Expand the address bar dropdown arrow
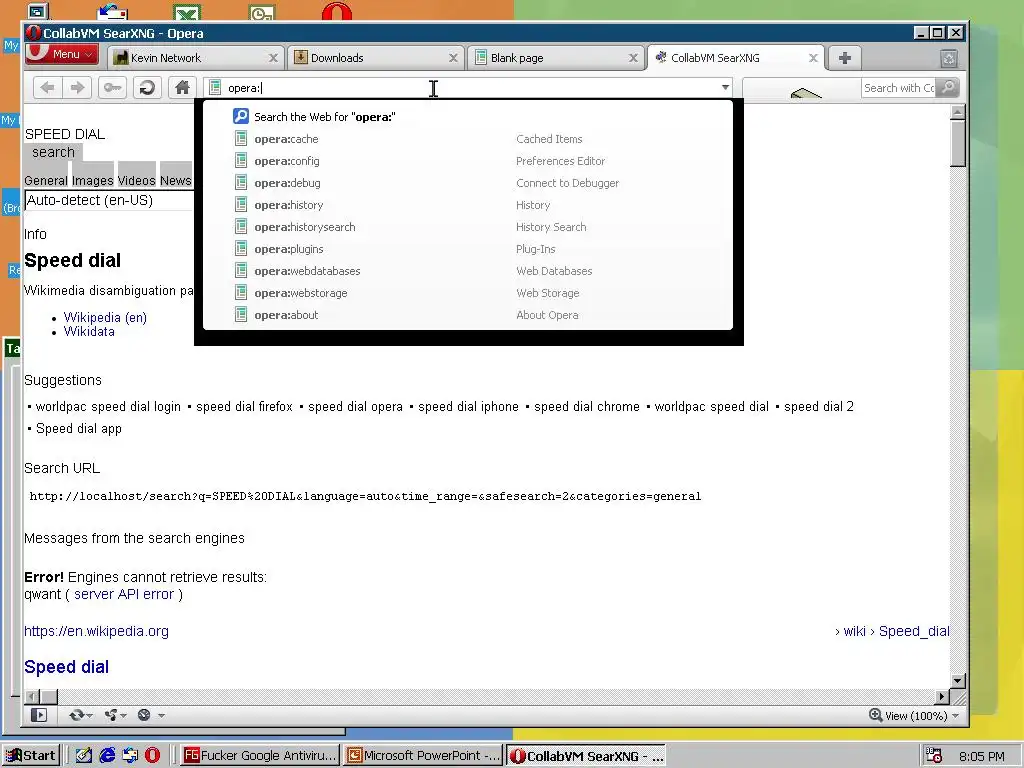1024x768 pixels. [725, 88]
